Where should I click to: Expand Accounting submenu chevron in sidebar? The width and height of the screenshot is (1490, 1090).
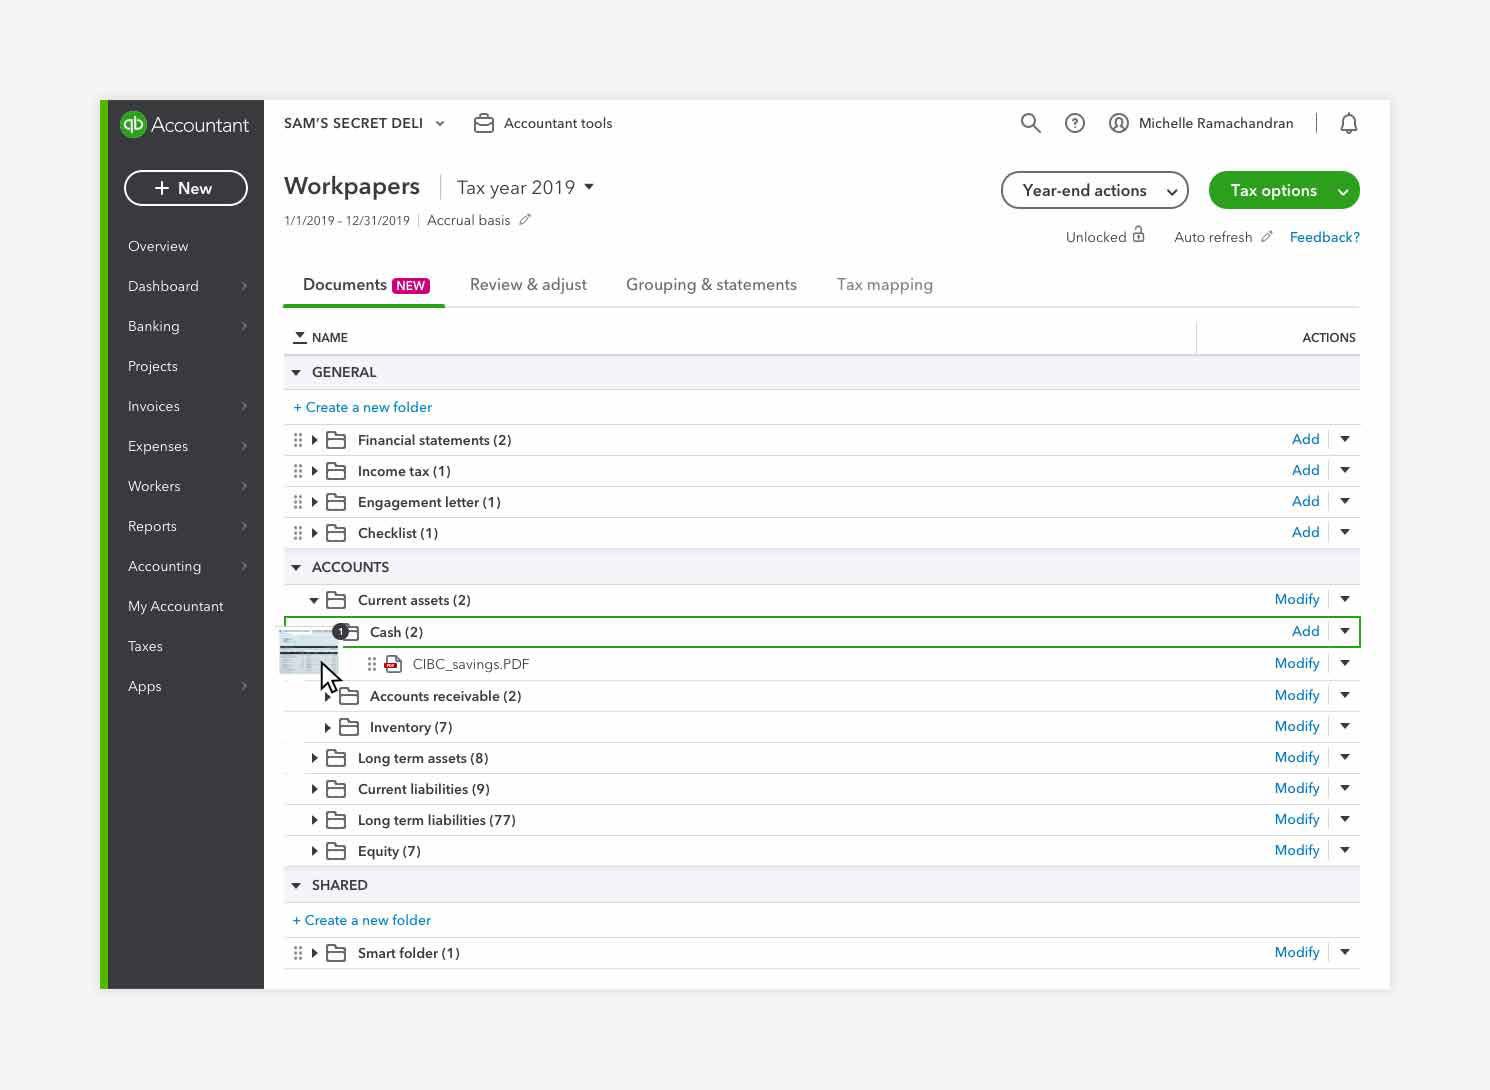(244, 566)
